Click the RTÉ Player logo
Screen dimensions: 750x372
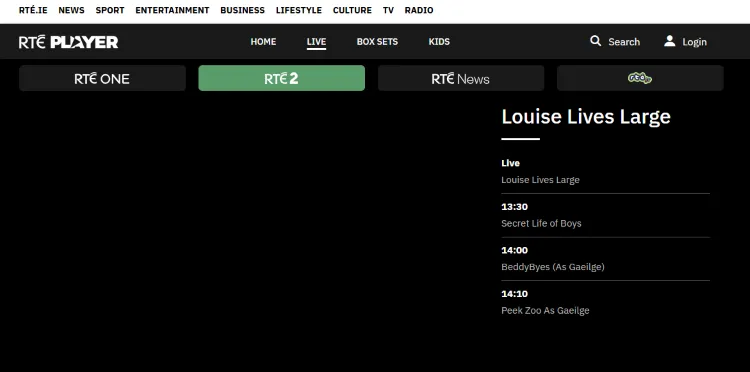tap(68, 42)
